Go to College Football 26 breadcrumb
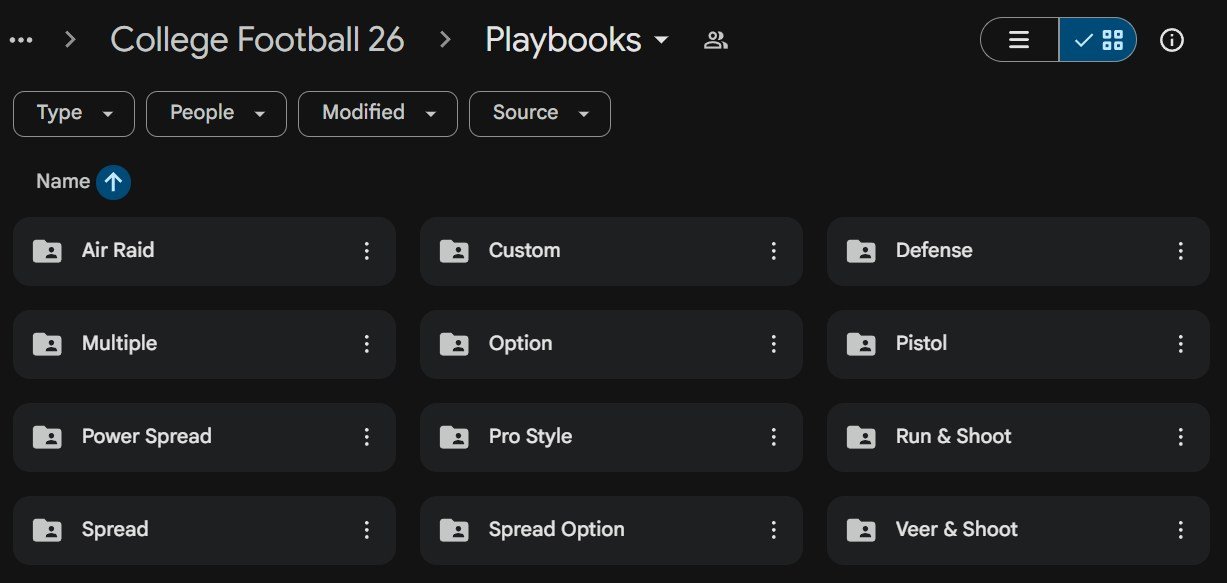Viewport: 1227px width, 583px height. 257,40
